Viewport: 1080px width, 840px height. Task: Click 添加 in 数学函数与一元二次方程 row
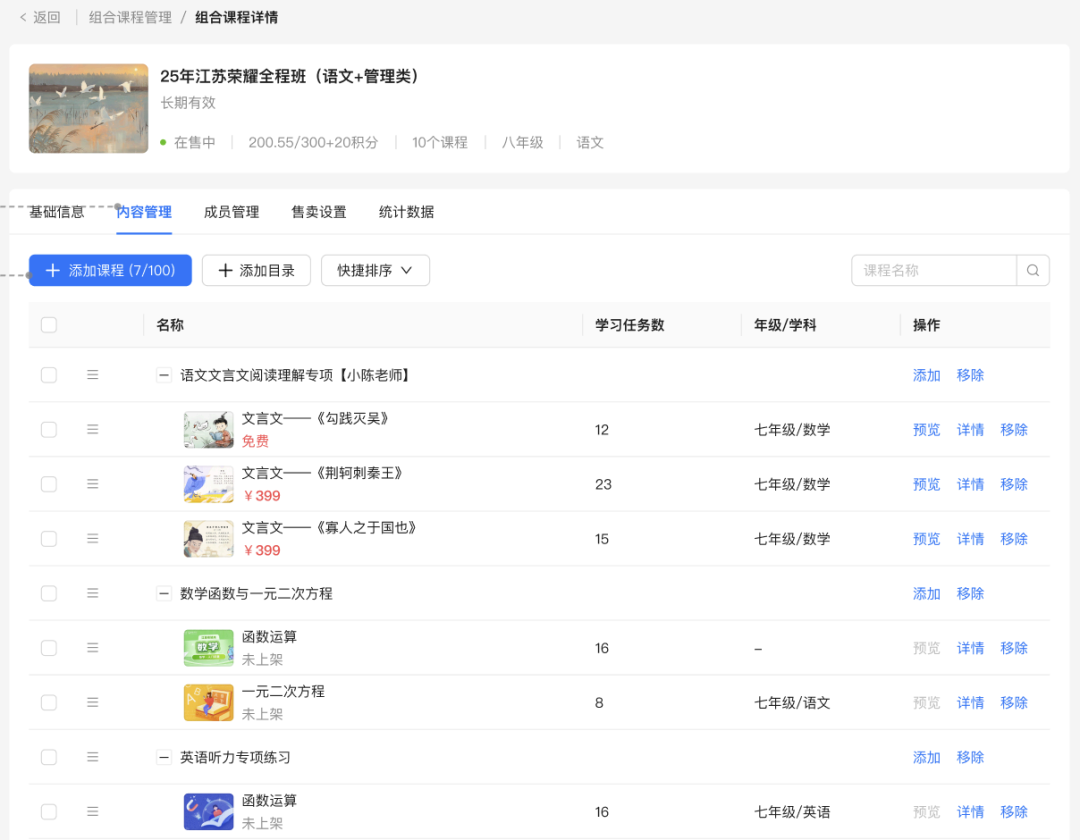[926, 594]
